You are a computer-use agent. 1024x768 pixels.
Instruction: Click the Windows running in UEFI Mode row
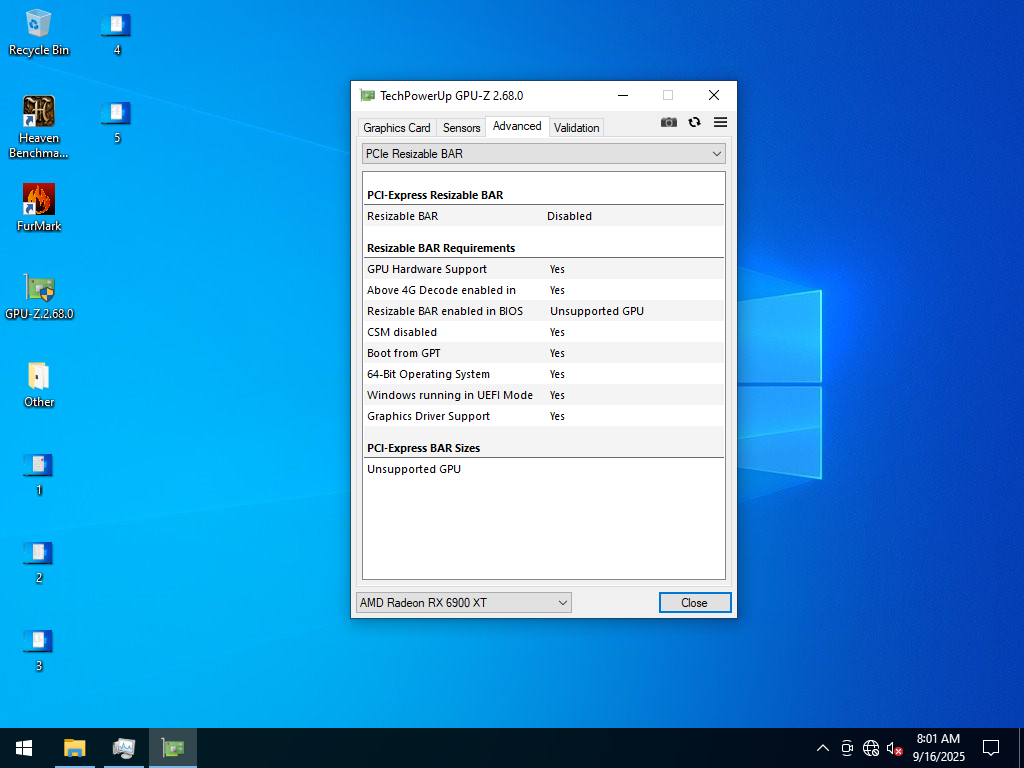(543, 395)
